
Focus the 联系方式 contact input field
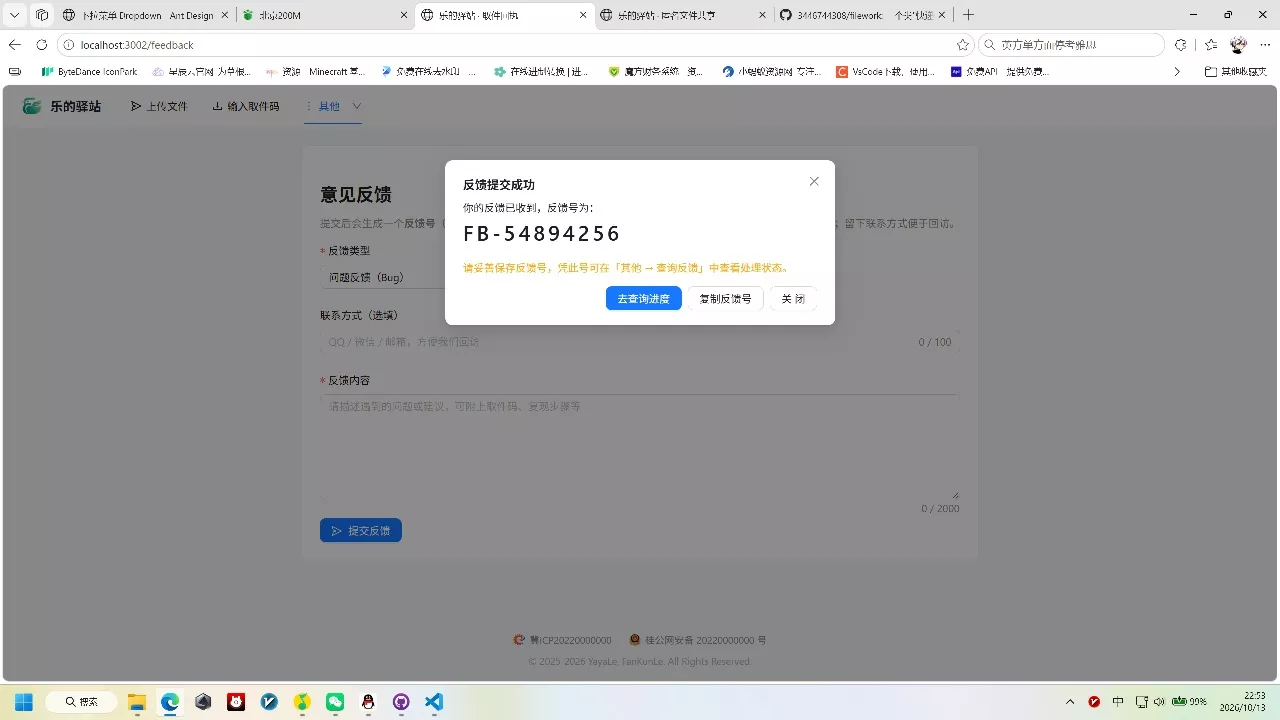pyautogui.click(x=640, y=342)
